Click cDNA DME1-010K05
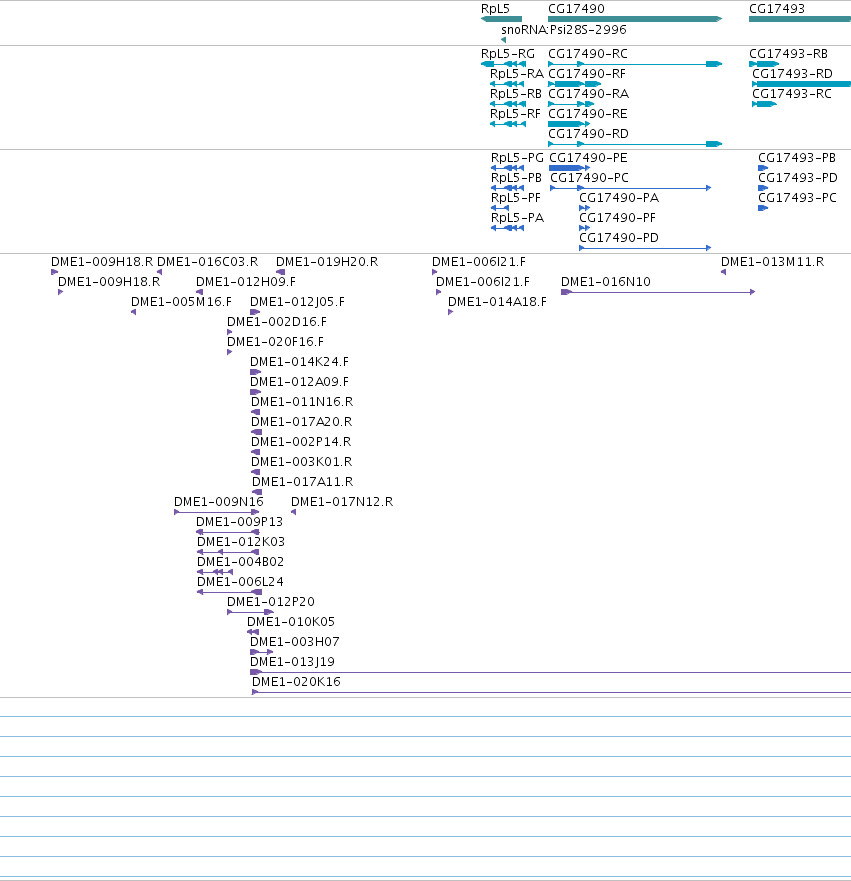The image size is (851, 881). click(253, 632)
